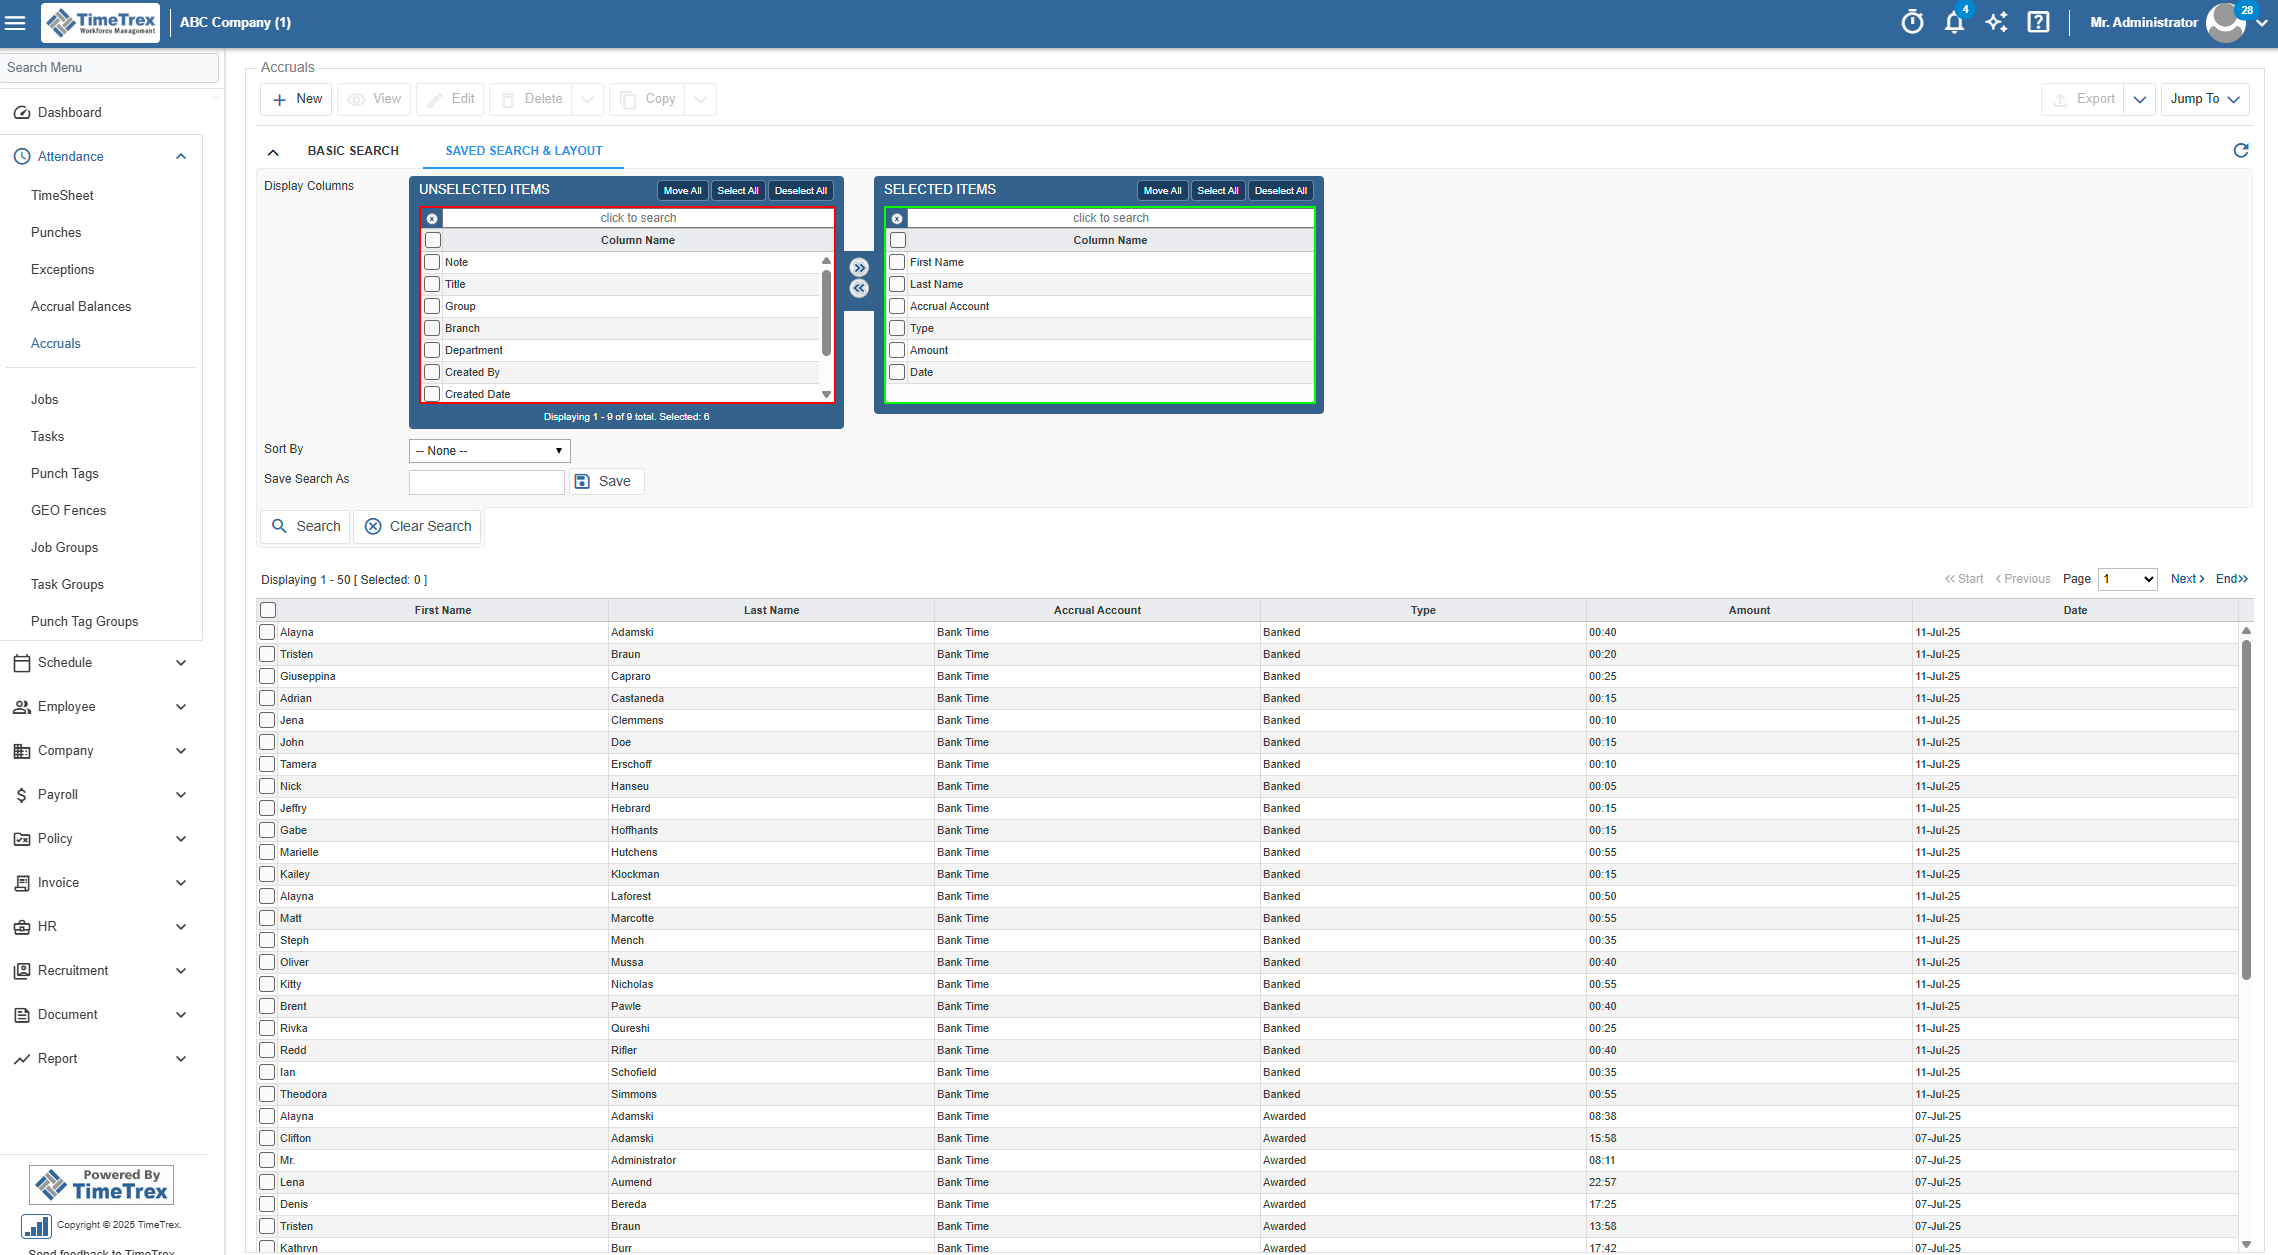The width and height of the screenshot is (2278, 1255).
Task: Check the Note column checkbox
Action: 432,262
